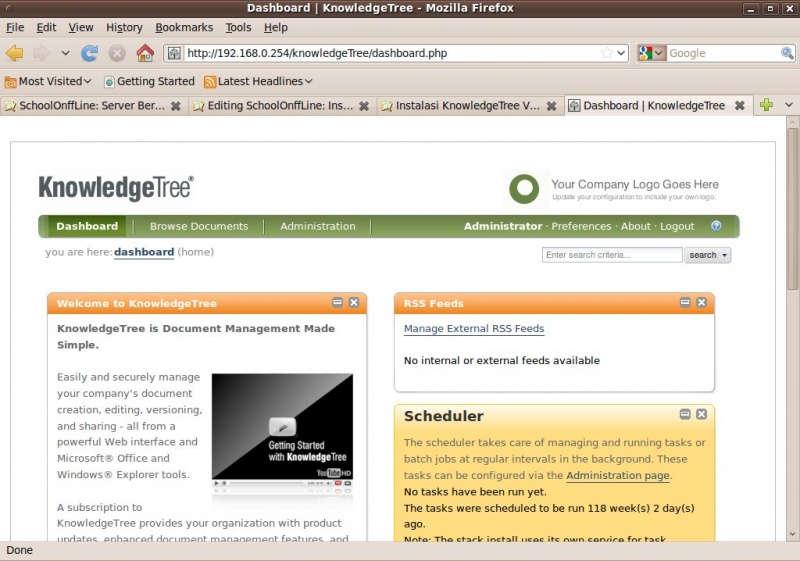
Task: Open the Help menu
Action: click(276, 28)
